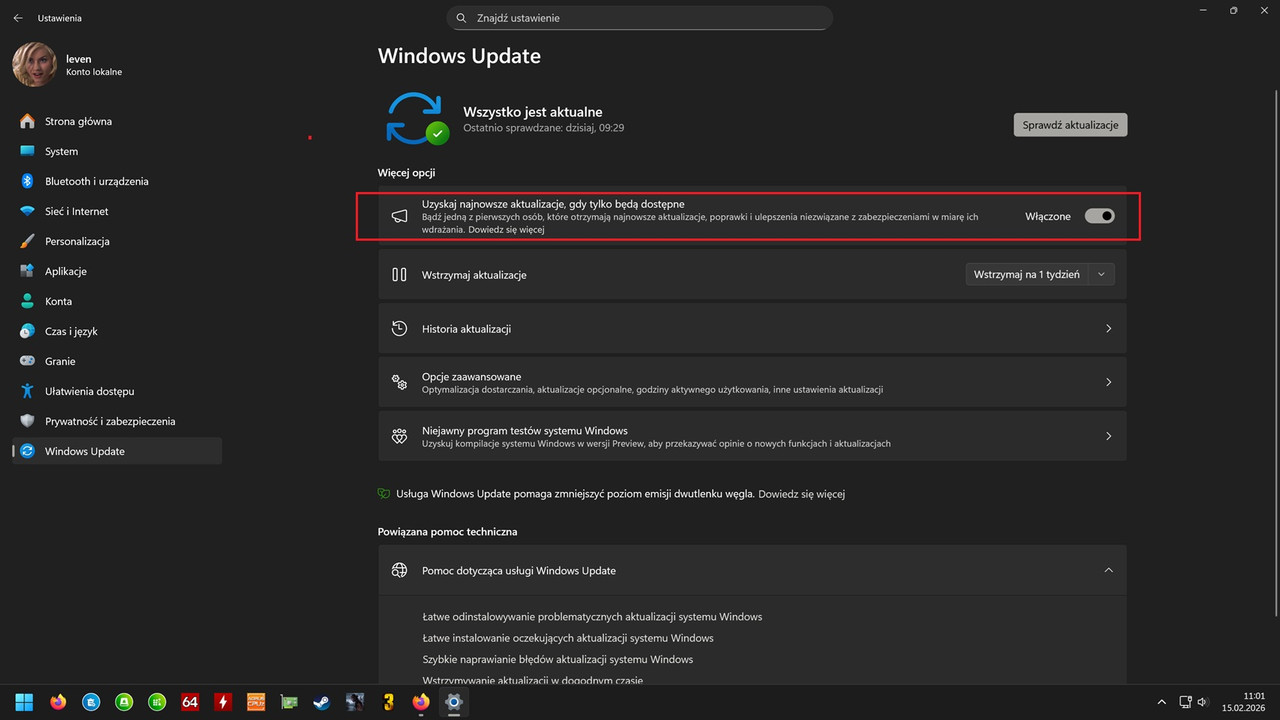
Task: Turn off the newest-updates Włączone toggle
Action: [x=1100, y=216]
